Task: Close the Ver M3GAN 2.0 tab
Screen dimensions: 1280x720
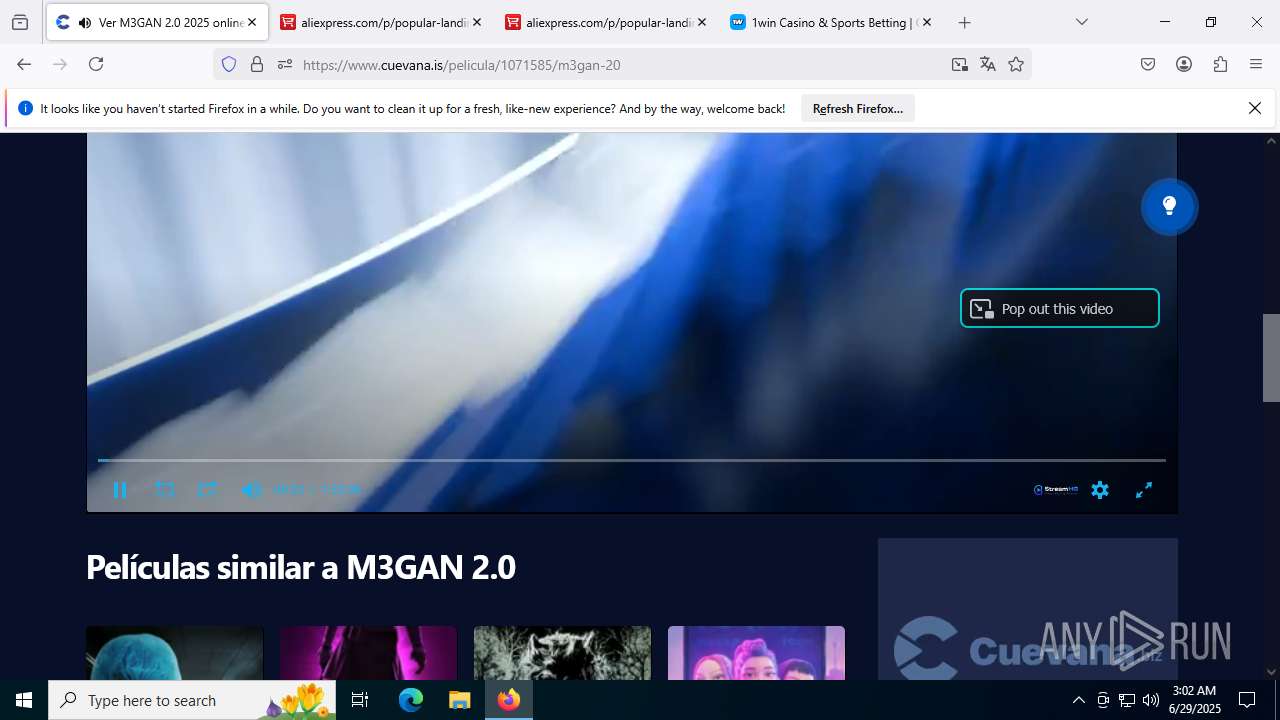Action: [252, 22]
